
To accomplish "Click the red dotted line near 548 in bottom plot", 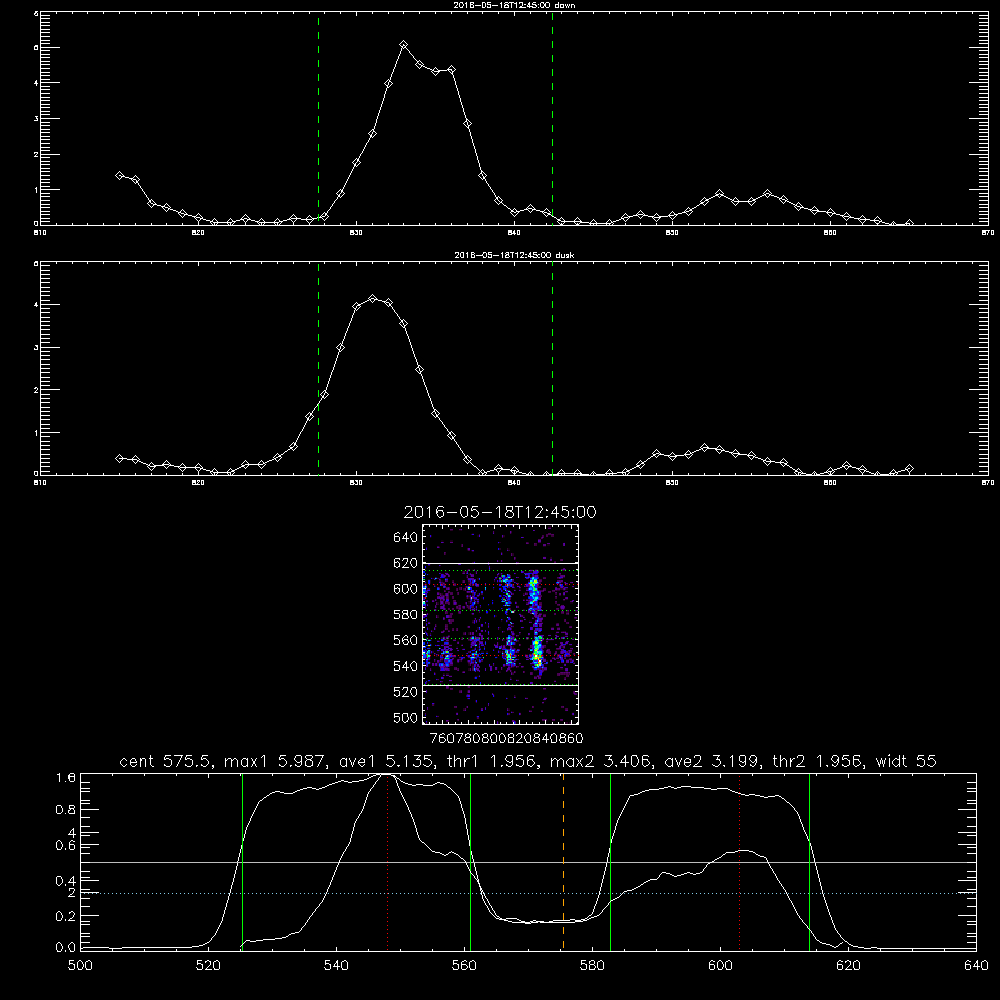I will coord(387,861).
